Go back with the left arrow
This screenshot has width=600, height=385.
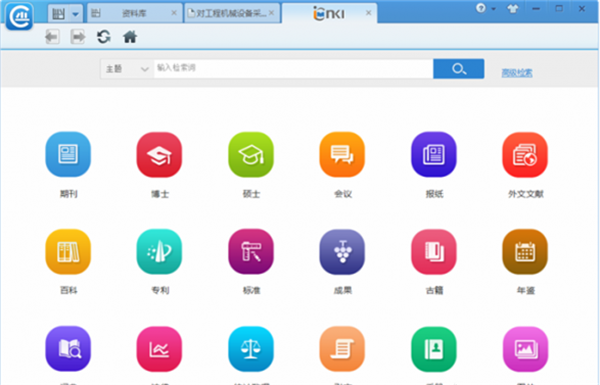(52, 37)
